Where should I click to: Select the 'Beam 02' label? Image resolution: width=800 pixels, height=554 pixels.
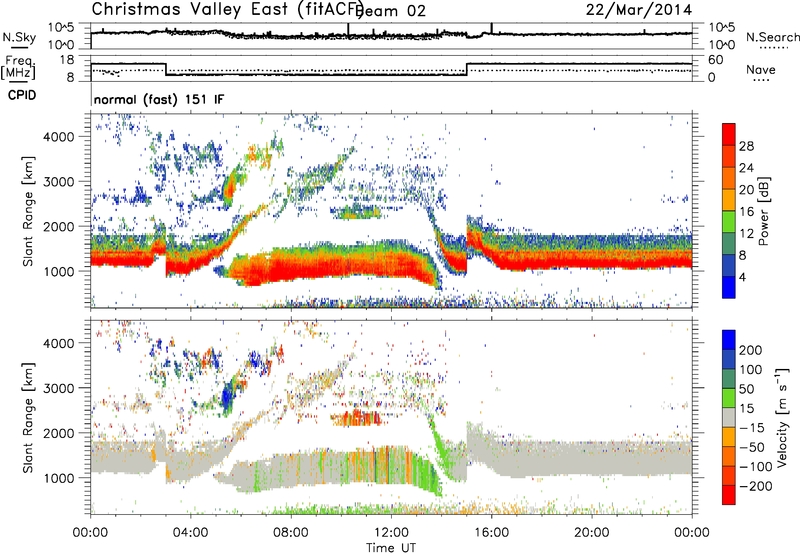(390, 11)
